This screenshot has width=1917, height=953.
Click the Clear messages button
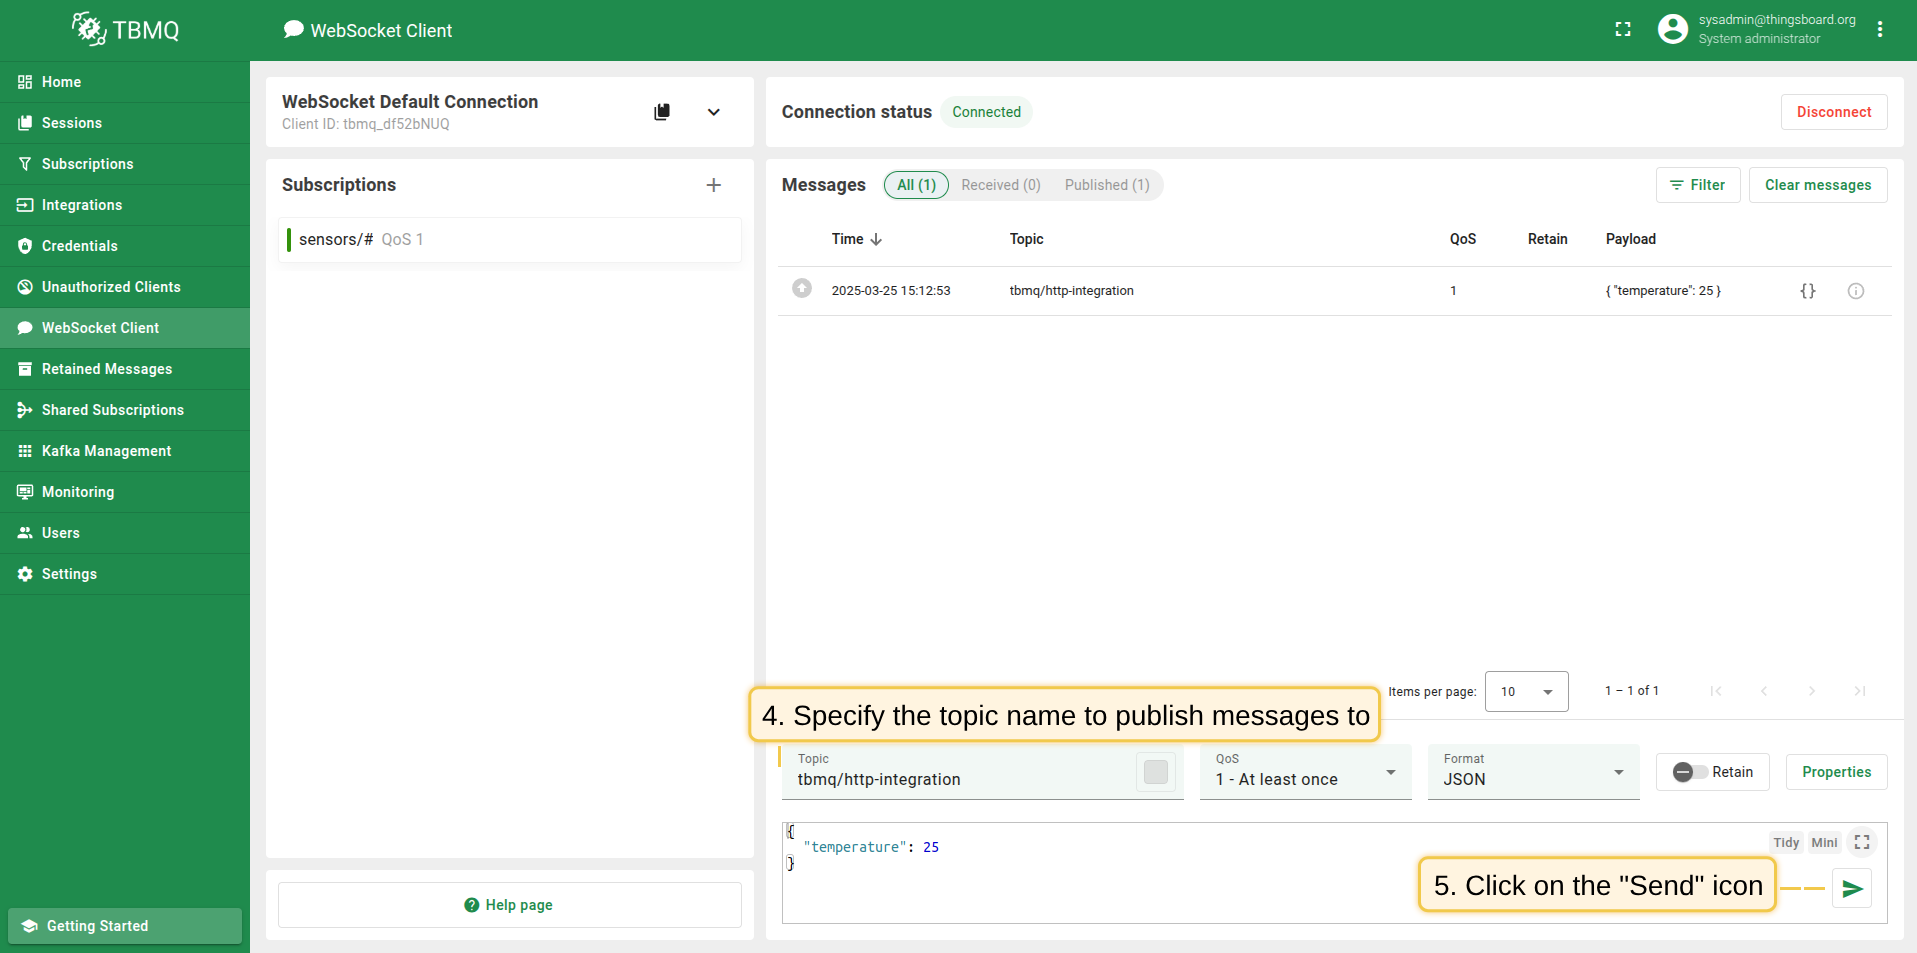click(x=1817, y=185)
